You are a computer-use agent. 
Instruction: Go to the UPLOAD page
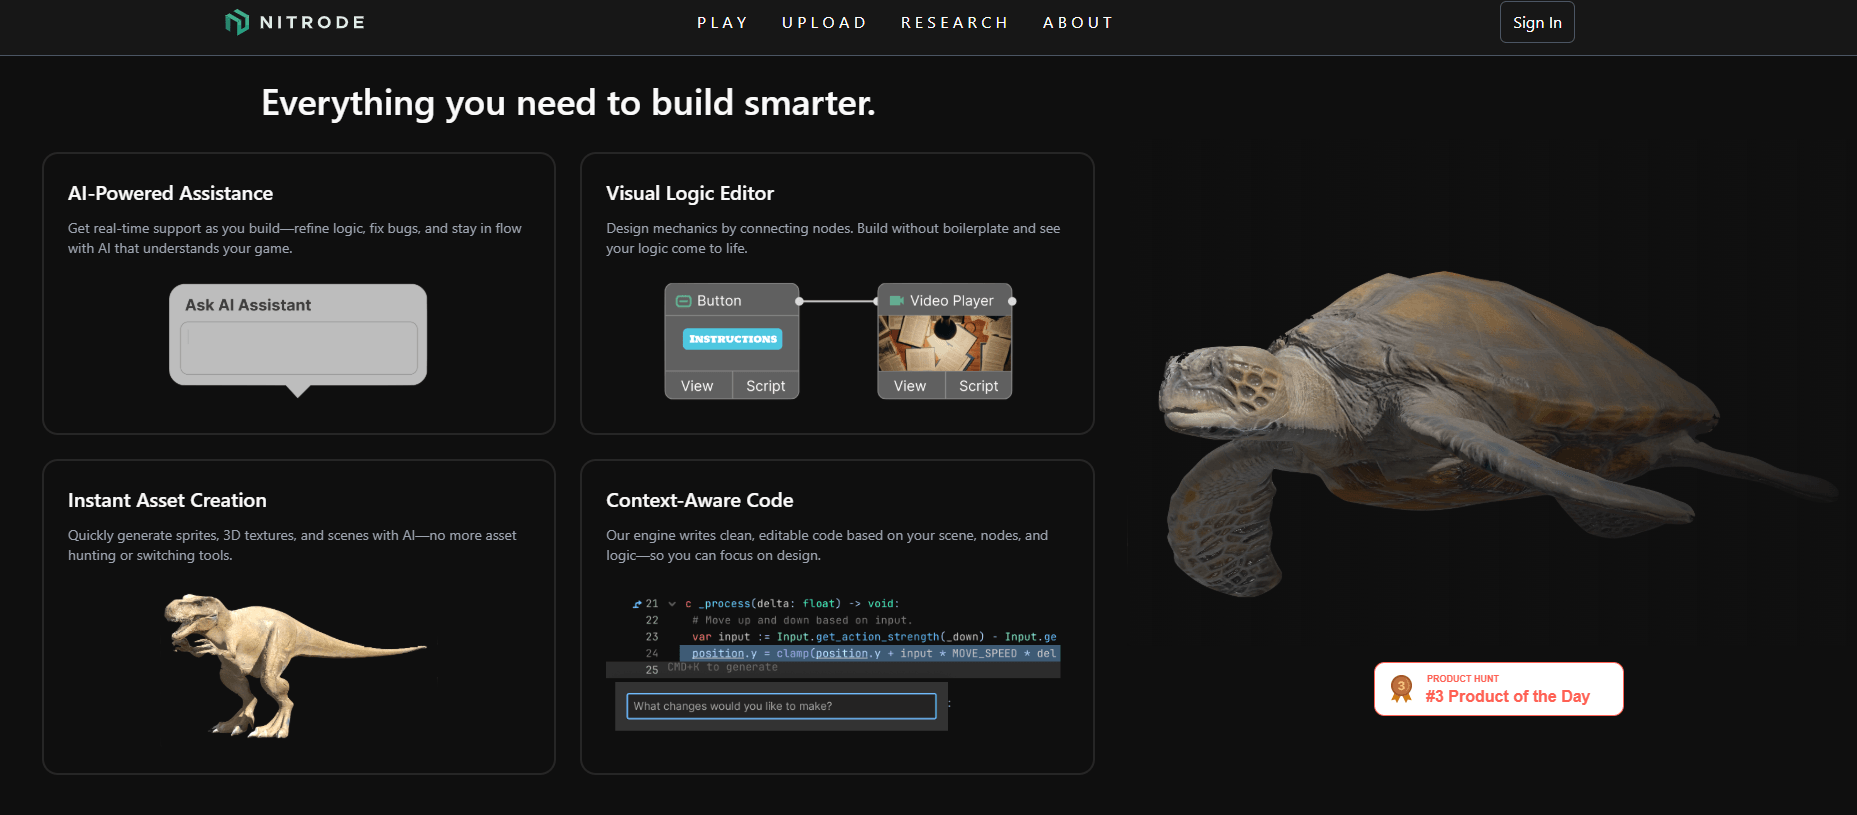point(824,23)
